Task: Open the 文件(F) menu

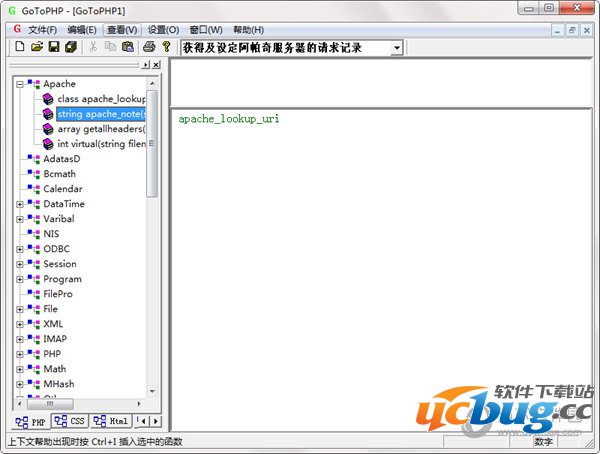Action: click(42, 30)
